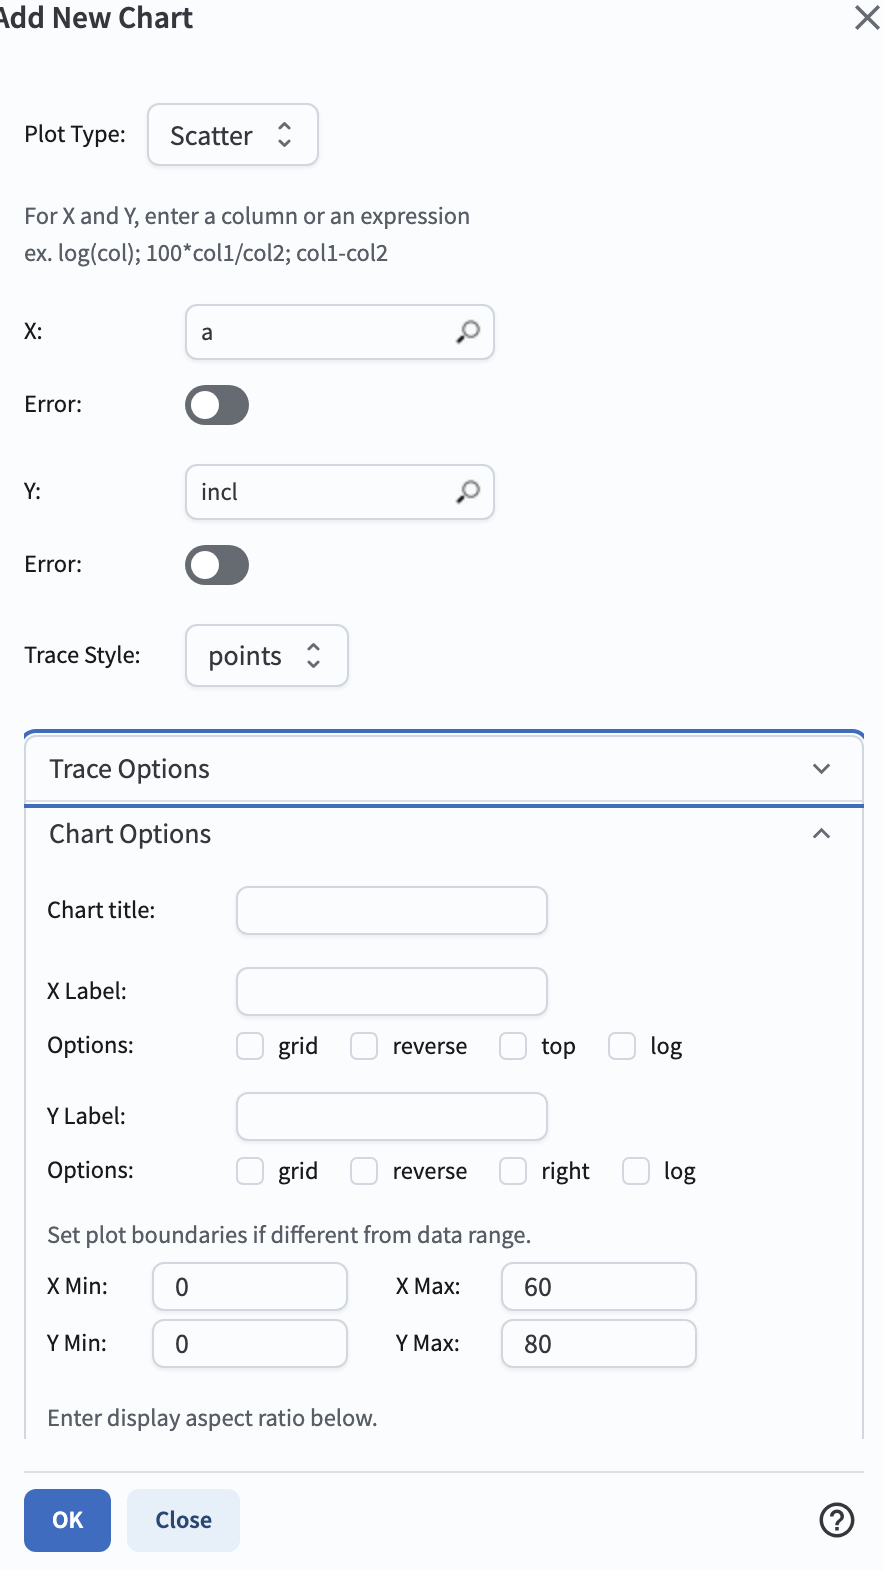
Task: Click the X Max input field
Action: coord(599,1287)
